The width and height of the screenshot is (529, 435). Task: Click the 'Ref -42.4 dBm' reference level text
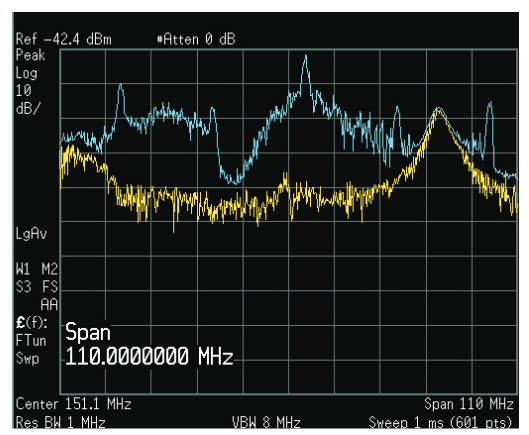pyautogui.click(x=63, y=39)
